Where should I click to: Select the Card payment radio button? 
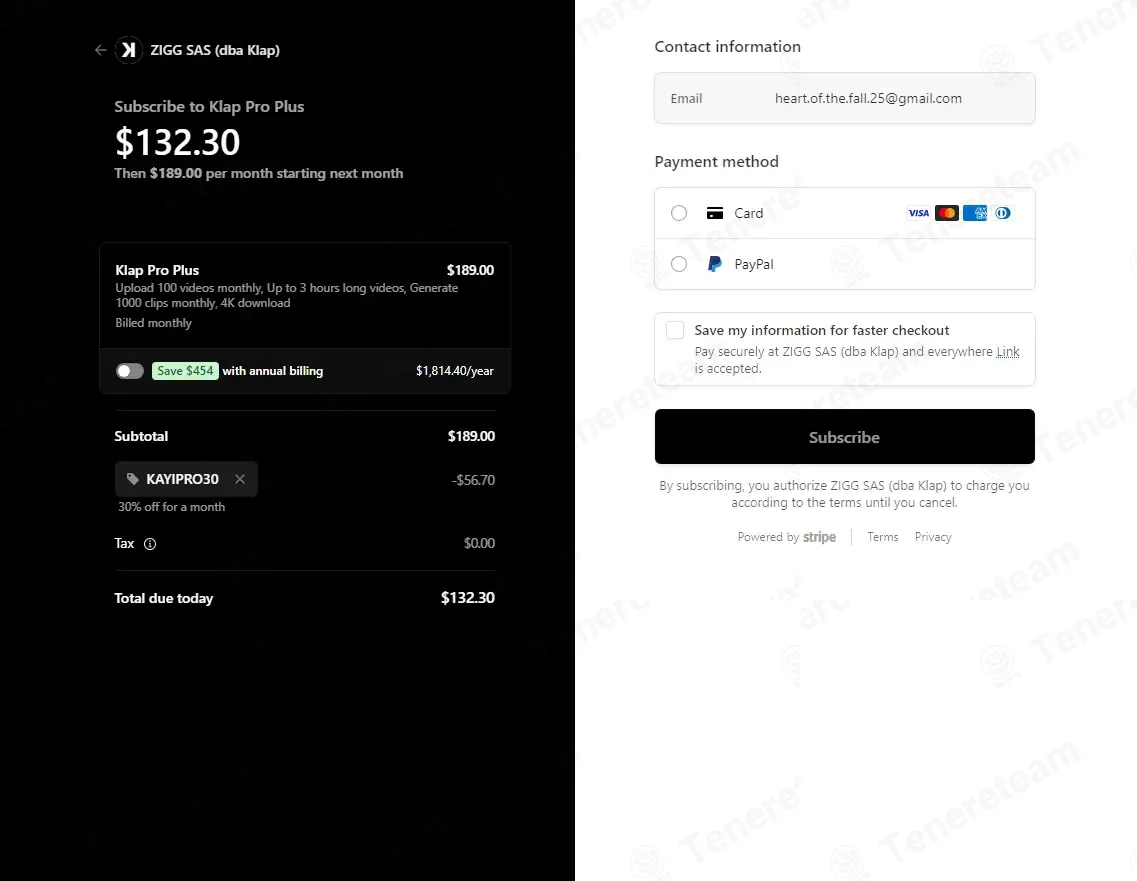[x=679, y=213]
